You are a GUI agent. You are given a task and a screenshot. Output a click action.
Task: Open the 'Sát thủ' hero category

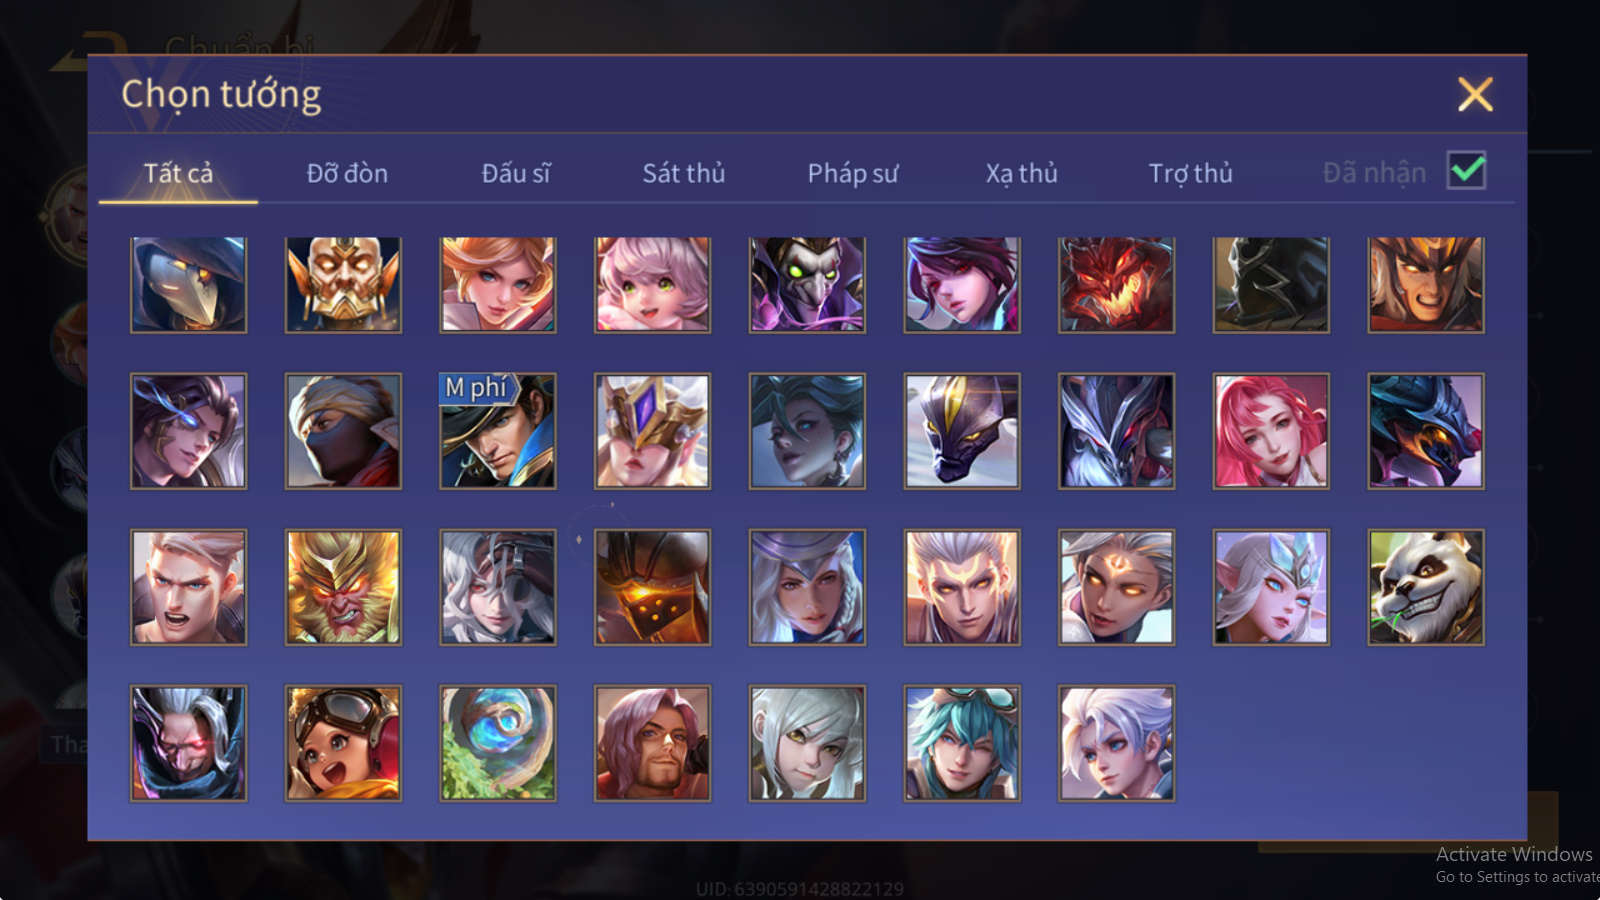point(684,173)
